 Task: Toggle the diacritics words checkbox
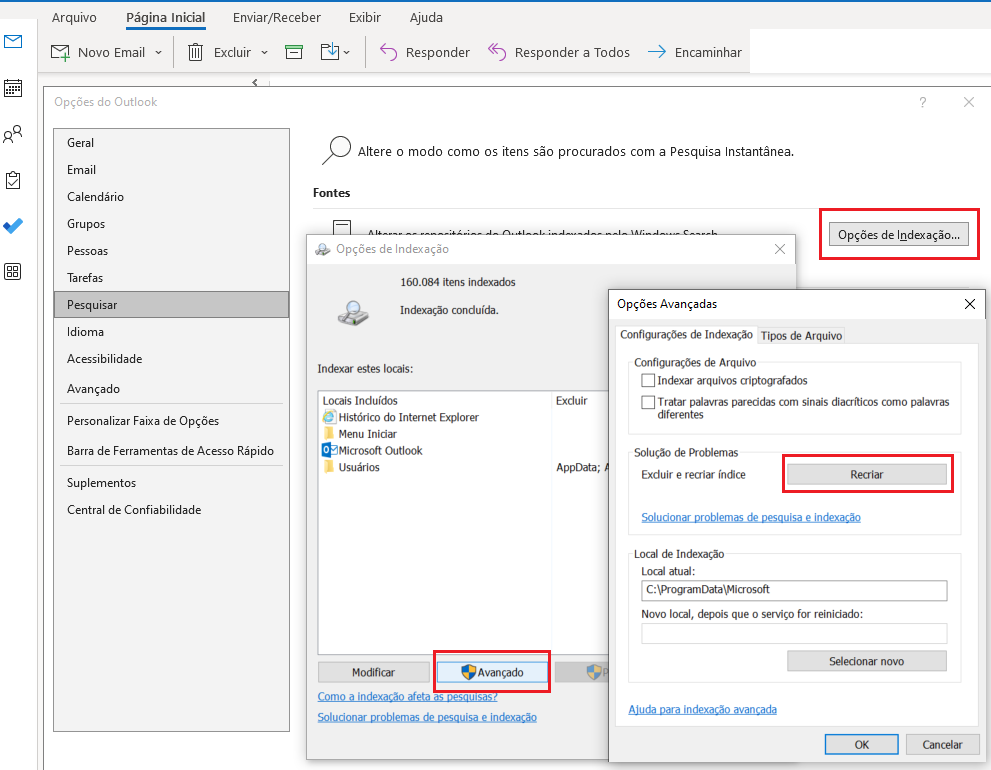pos(648,402)
